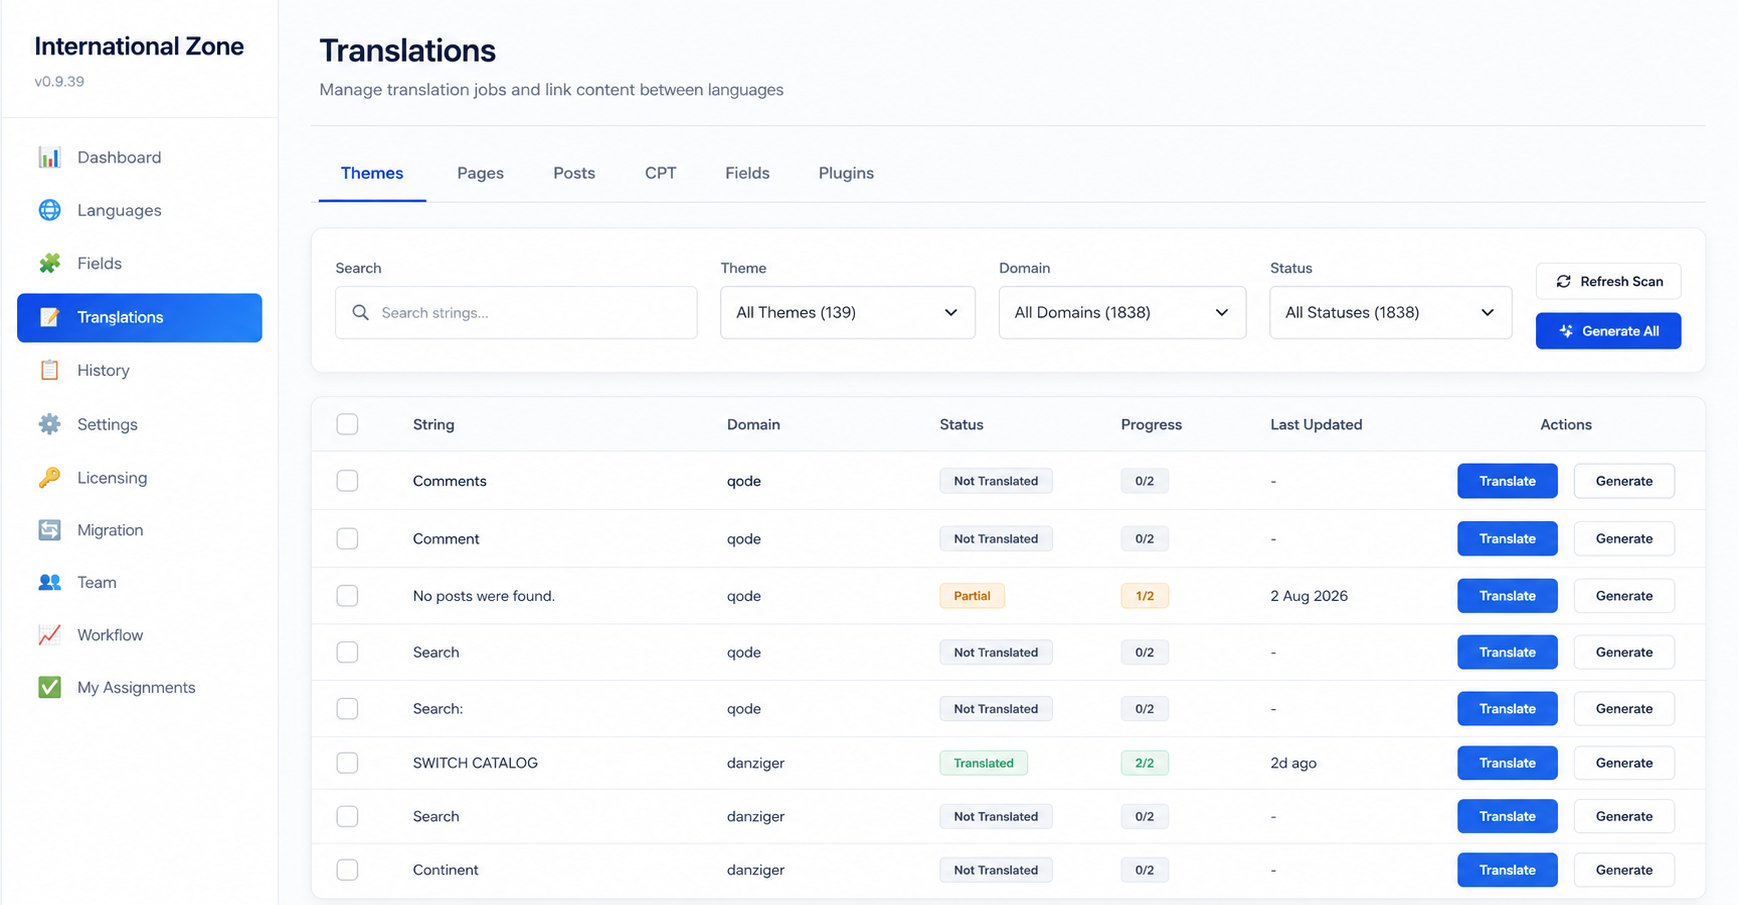Switch to the Plugins tab

pyautogui.click(x=846, y=173)
